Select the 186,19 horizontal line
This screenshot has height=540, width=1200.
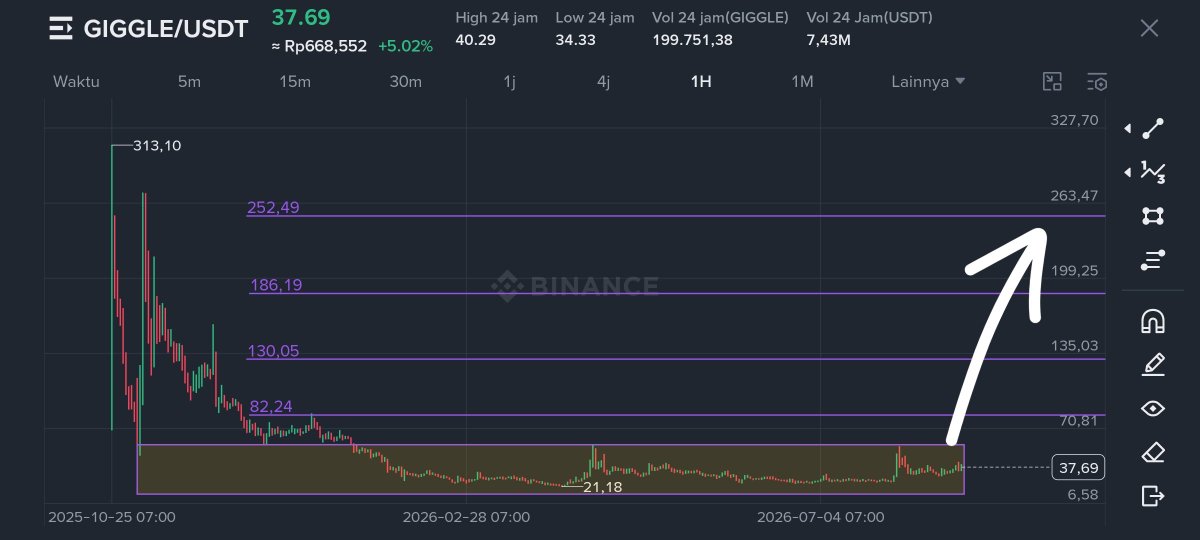pyautogui.click(x=676, y=293)
